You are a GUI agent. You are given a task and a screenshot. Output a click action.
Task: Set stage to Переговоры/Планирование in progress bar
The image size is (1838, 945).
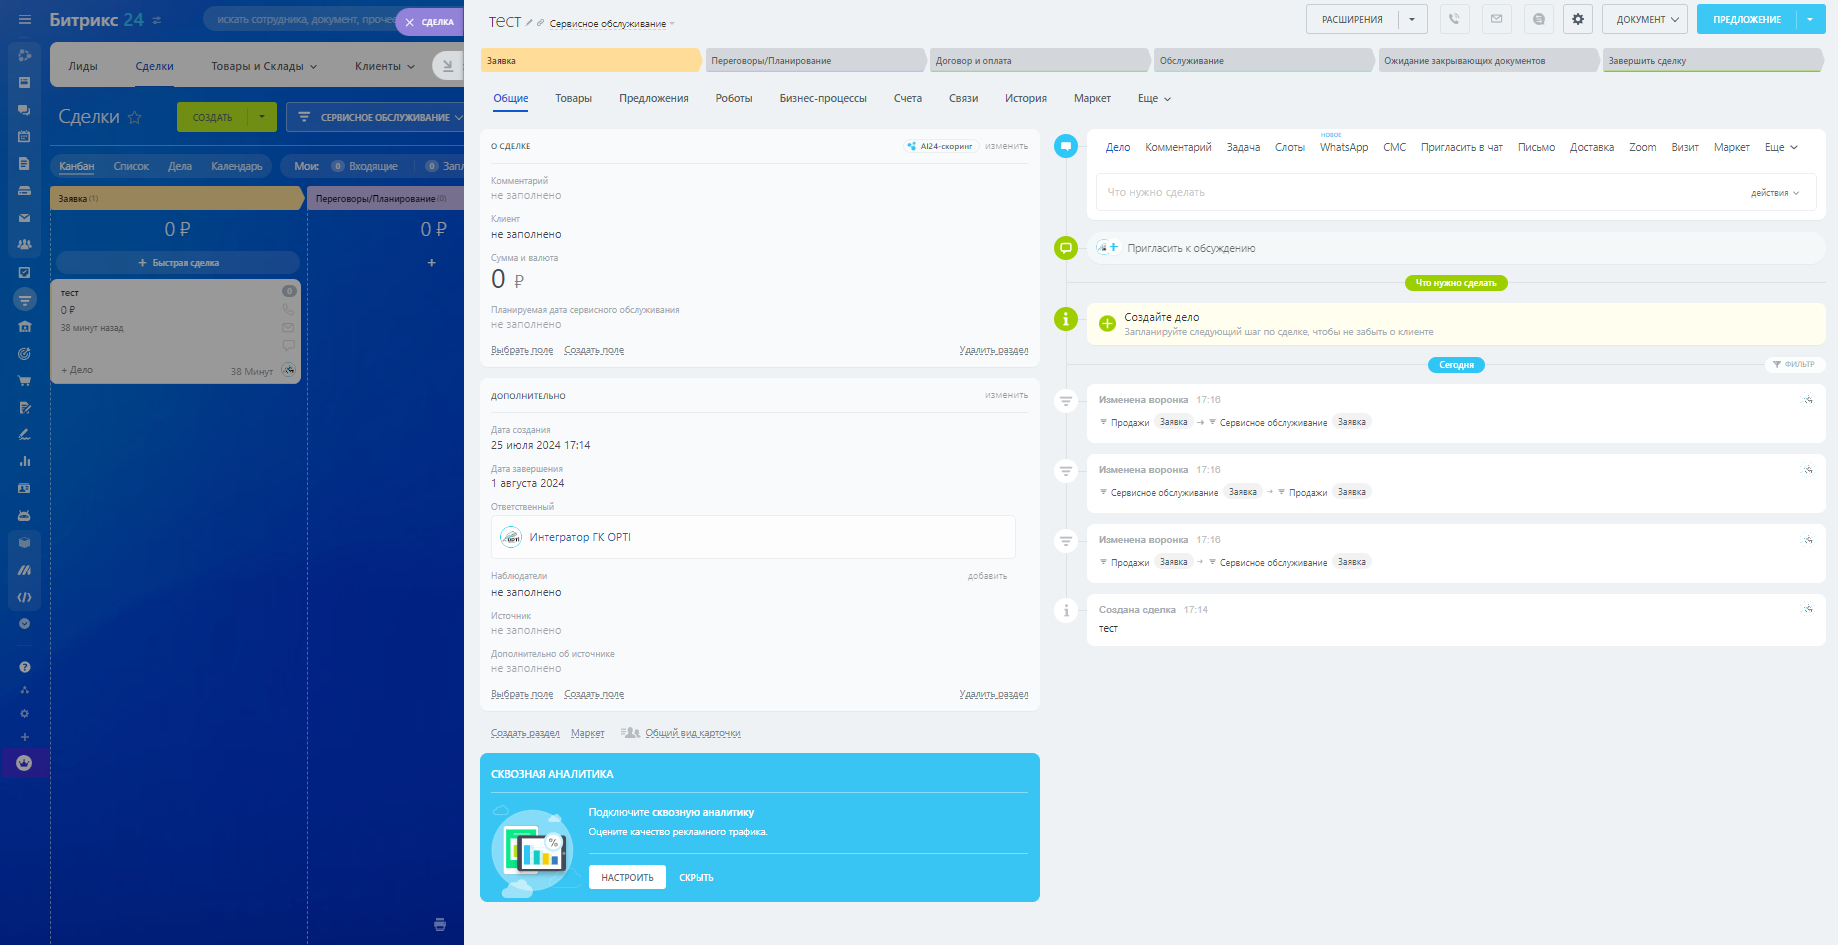[816, 61]
